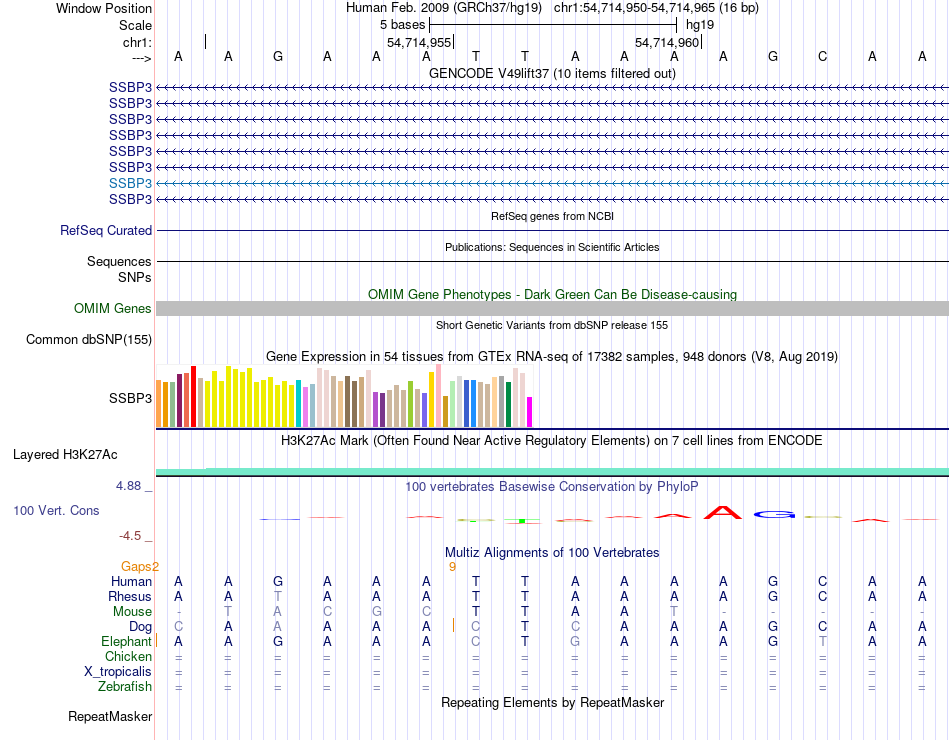Click the '100 vertebrates Basewise Conservation by PhyloP' title

click(552, 487)
